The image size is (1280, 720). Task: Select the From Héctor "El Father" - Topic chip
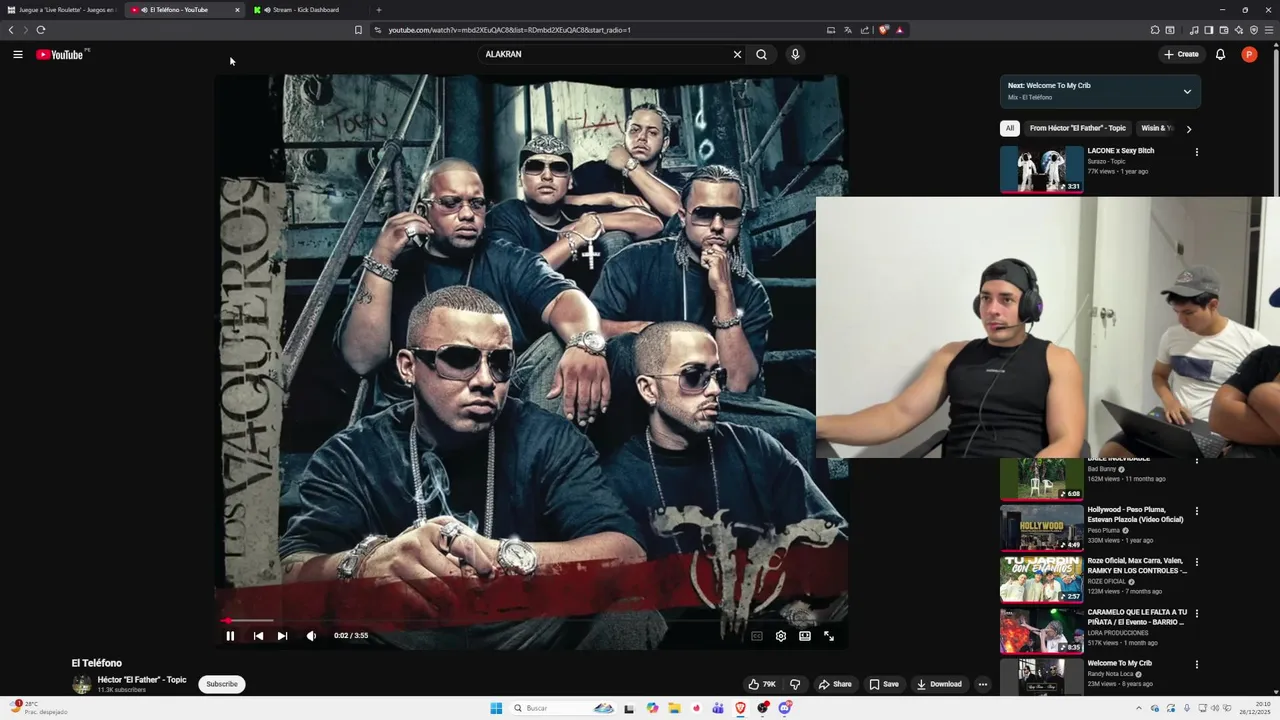(1078, 128)
